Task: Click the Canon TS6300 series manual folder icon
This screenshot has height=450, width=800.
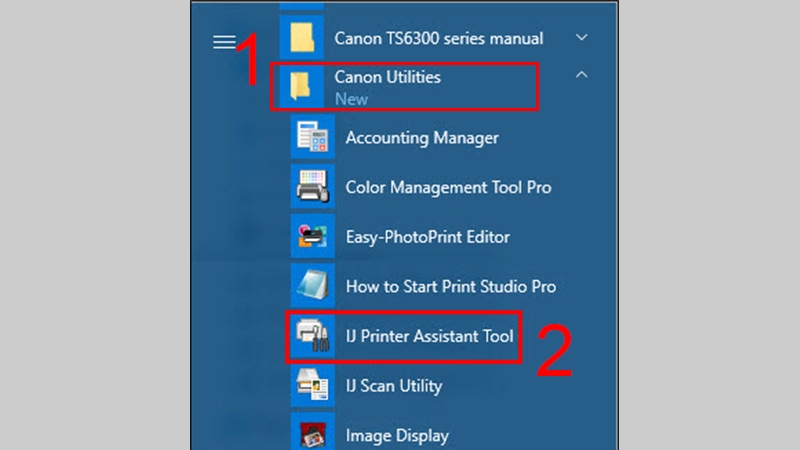Action: coord(300,38)
